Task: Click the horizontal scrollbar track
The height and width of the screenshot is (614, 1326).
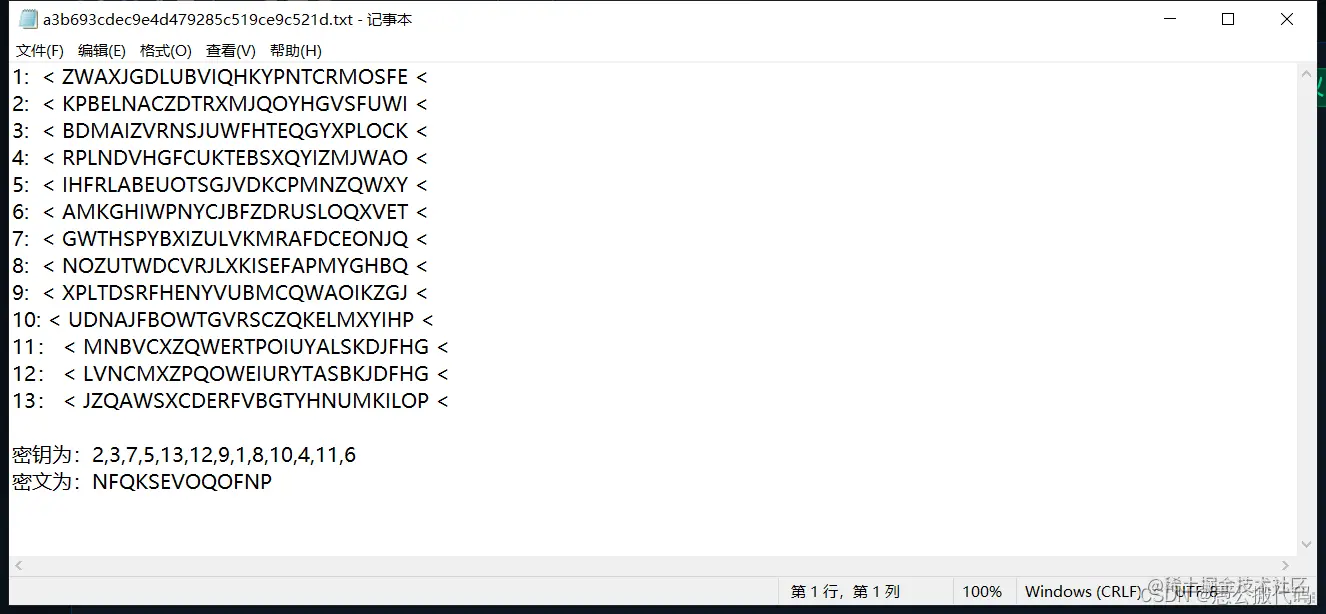Action: click(653, 566)
